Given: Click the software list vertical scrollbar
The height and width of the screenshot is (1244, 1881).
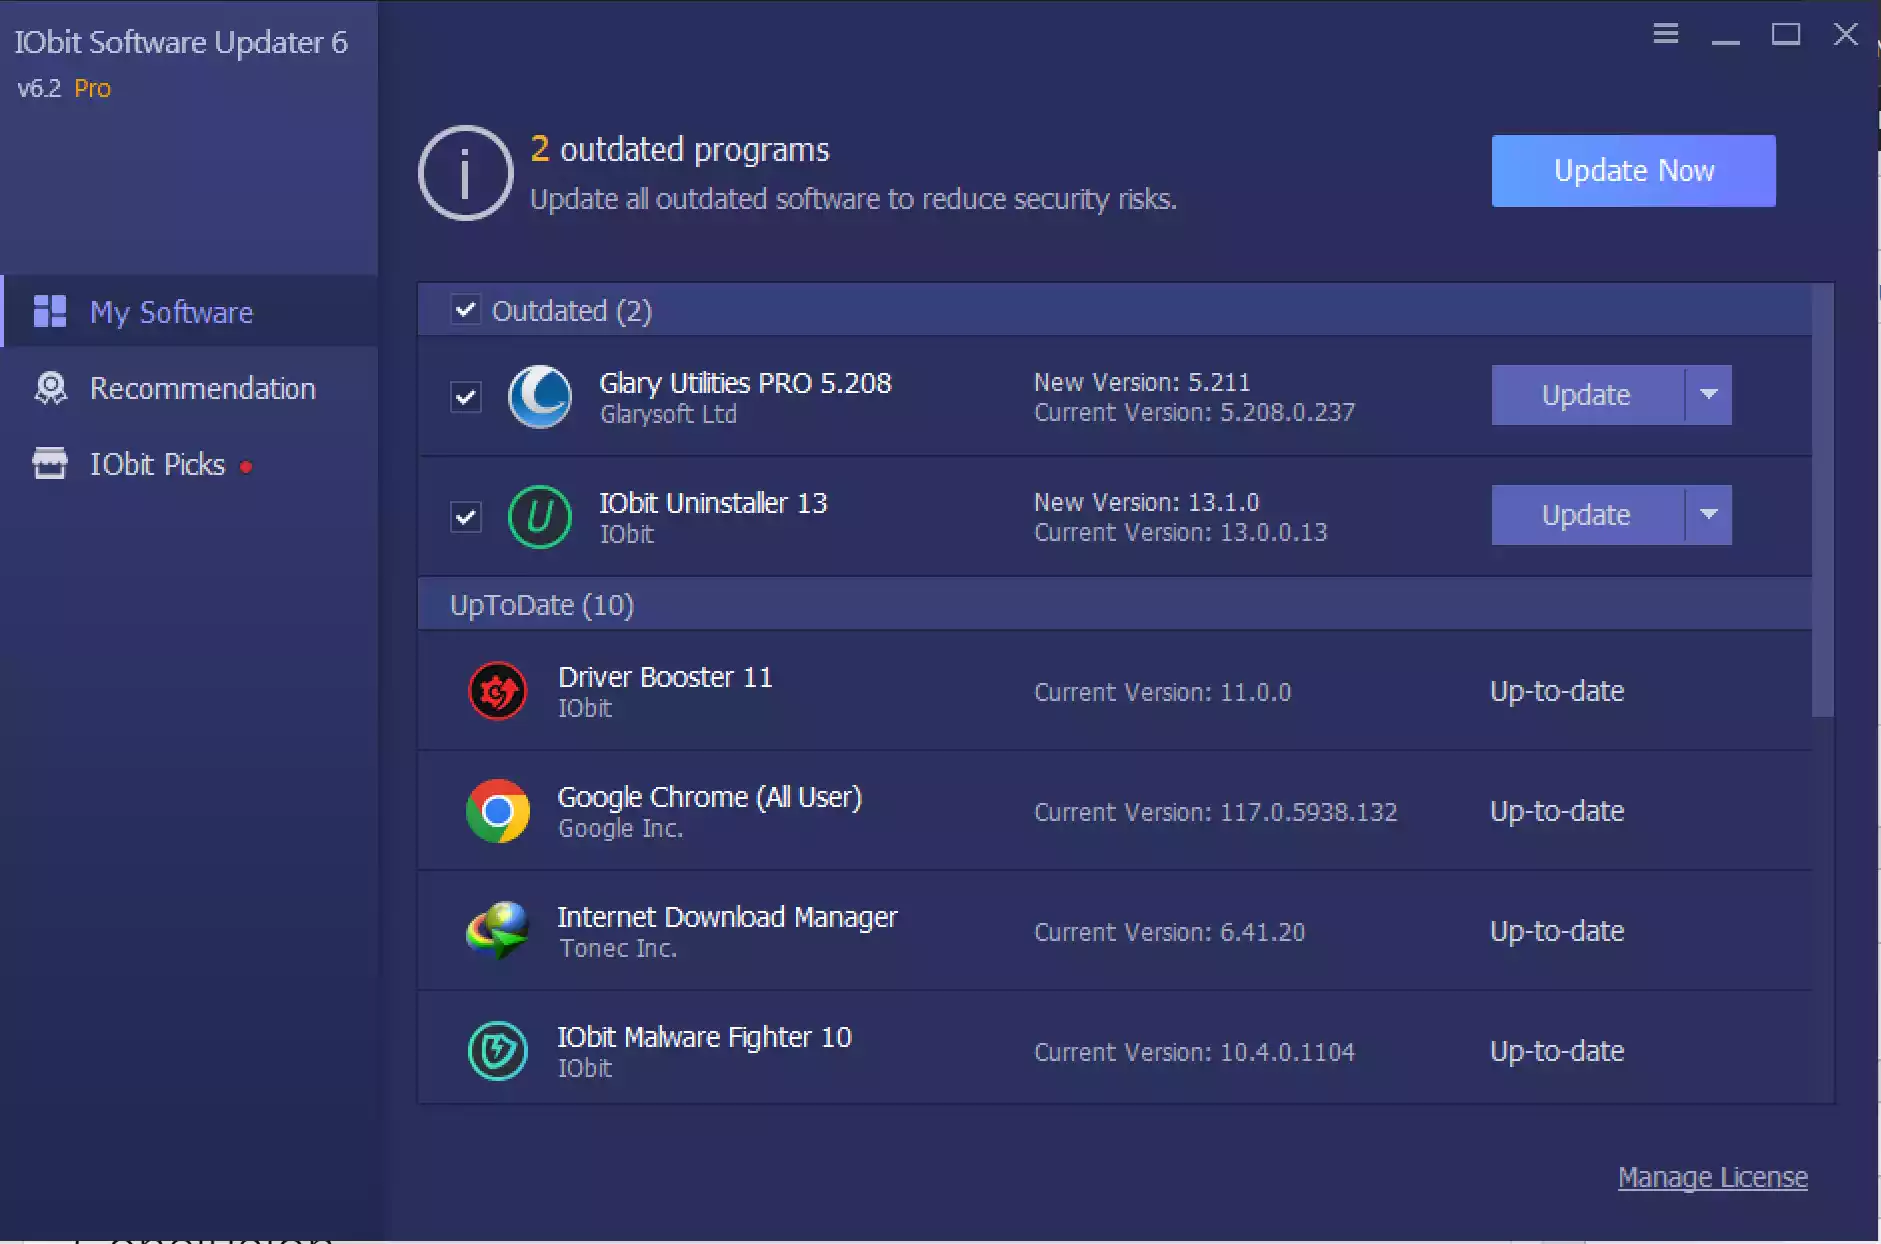Looking at the screenshot, I should (x=1823, y=500).
